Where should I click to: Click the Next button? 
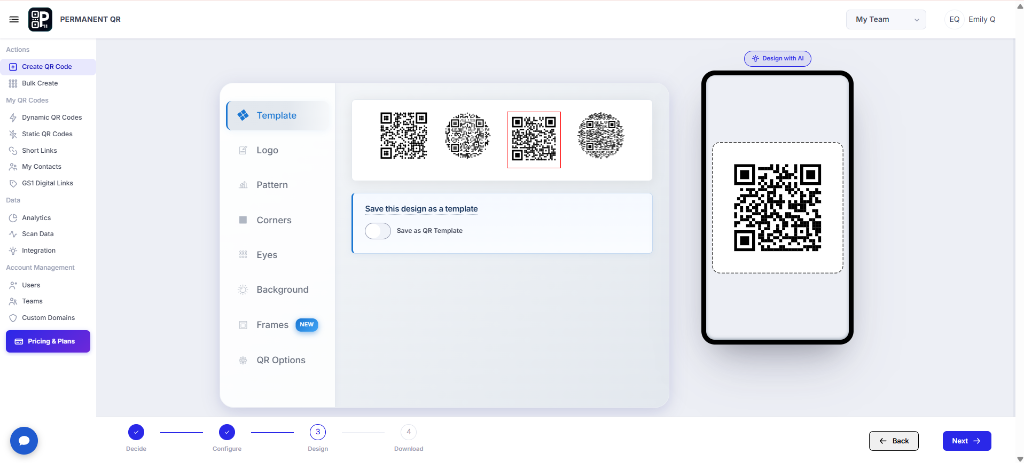[967, 441]
